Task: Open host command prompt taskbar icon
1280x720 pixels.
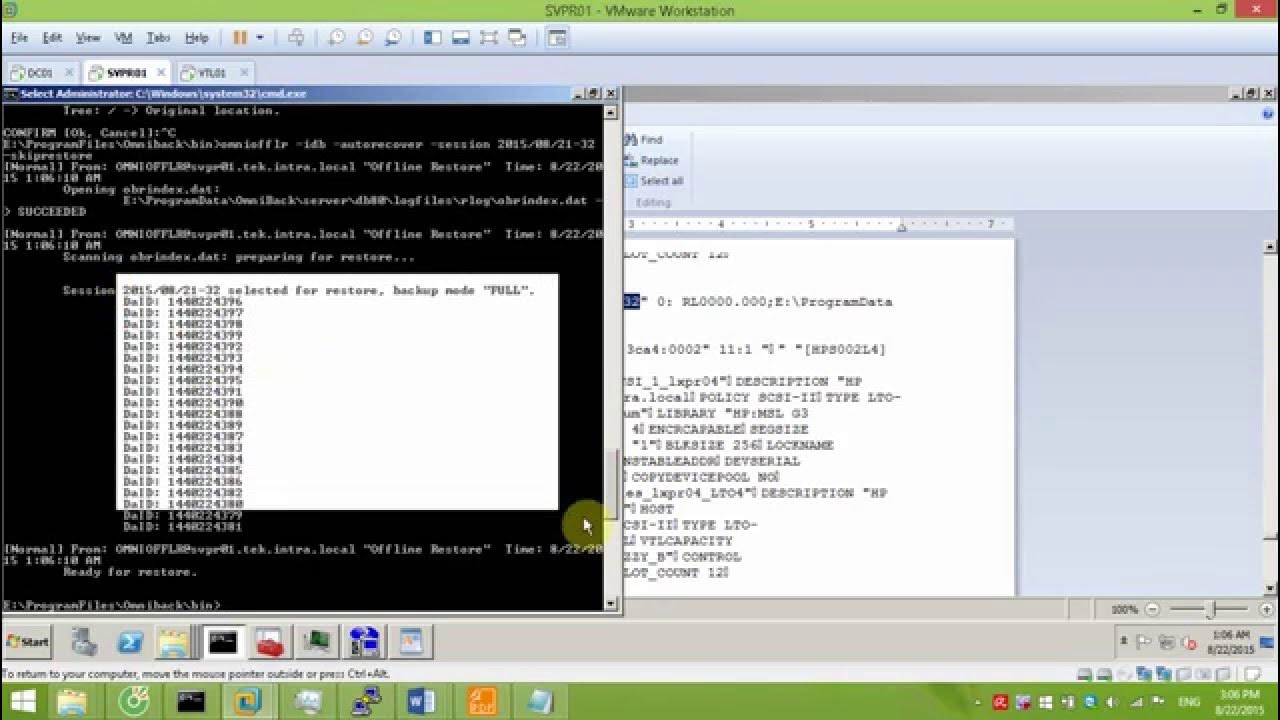Action: tap(190, 701)
